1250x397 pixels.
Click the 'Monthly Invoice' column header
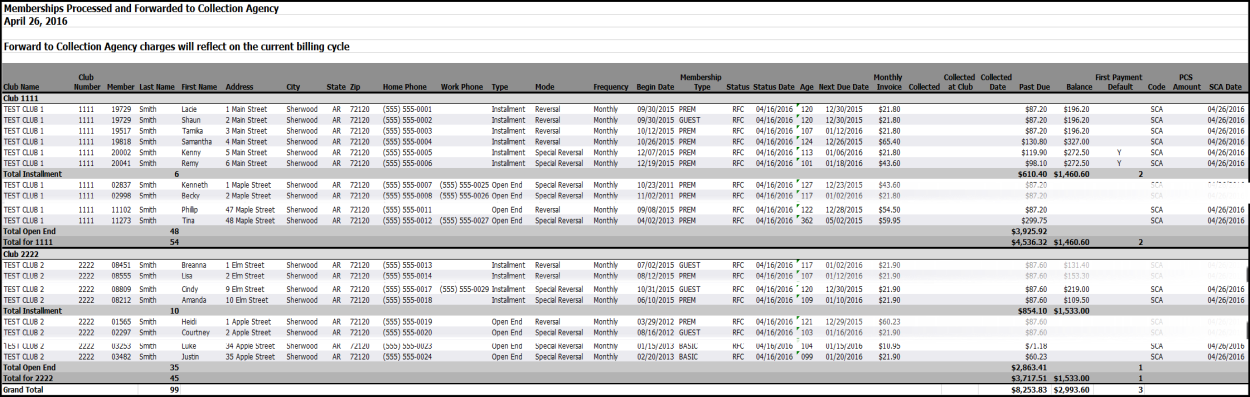click(x=888, y=82)
